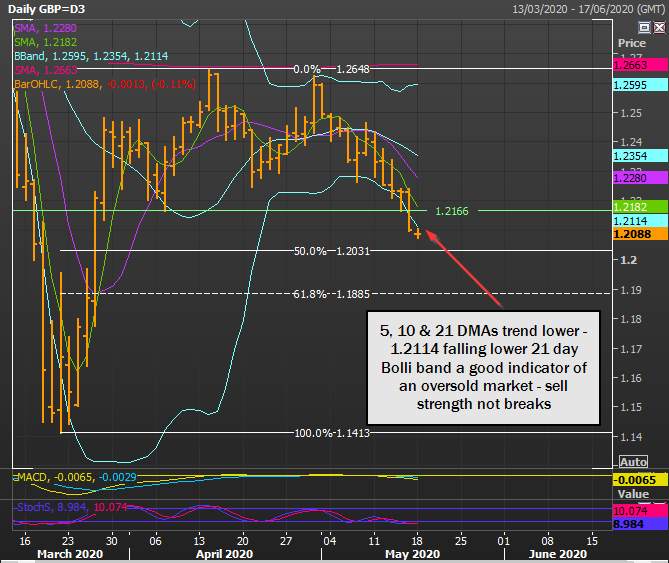This screenshot has width=669, height=563.
Task: Select the 50.0% 1.2031 Fibonacci label
Action: [x=331, y=251]
